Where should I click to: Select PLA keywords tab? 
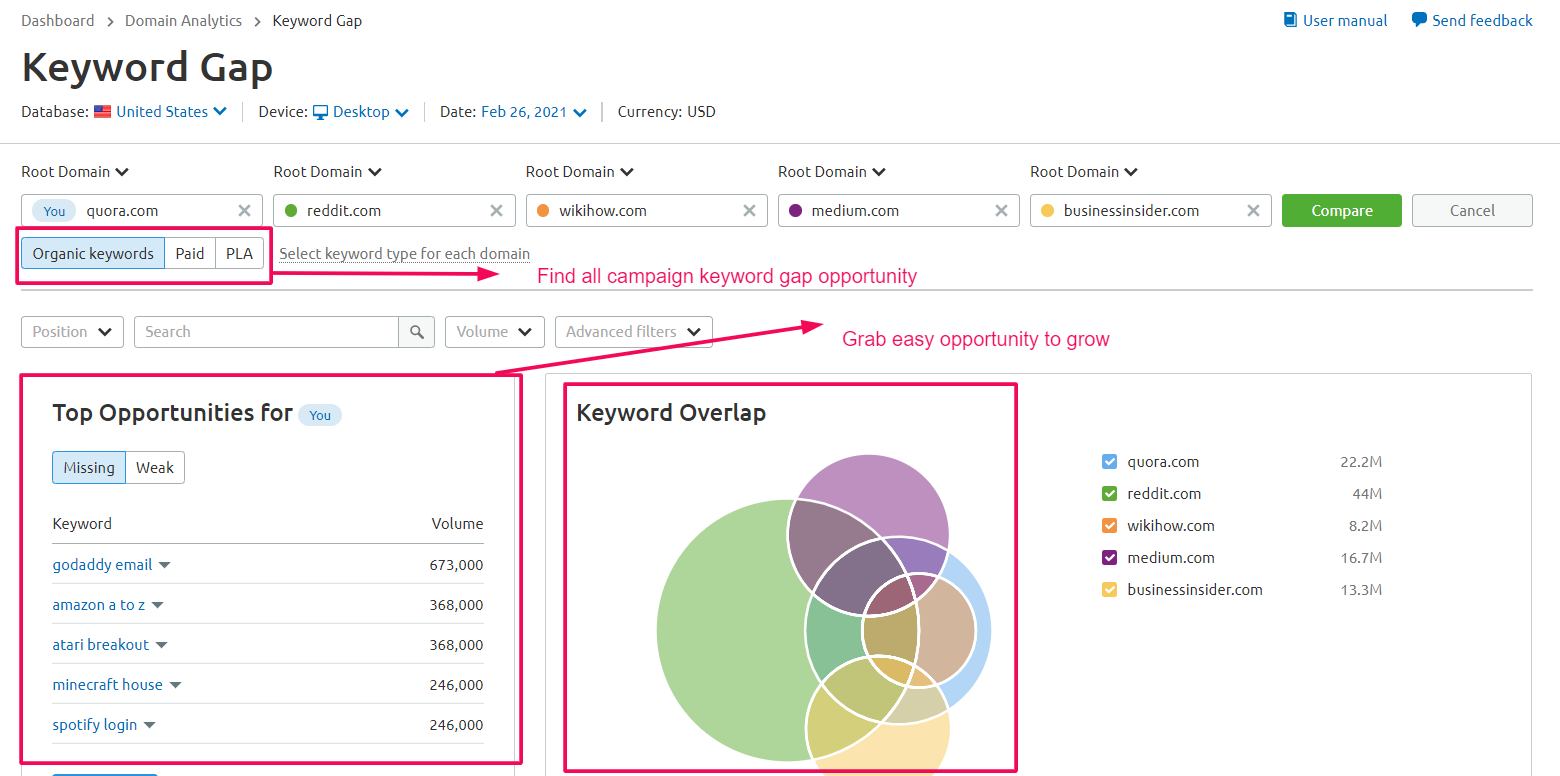click(x=240, y=254)
